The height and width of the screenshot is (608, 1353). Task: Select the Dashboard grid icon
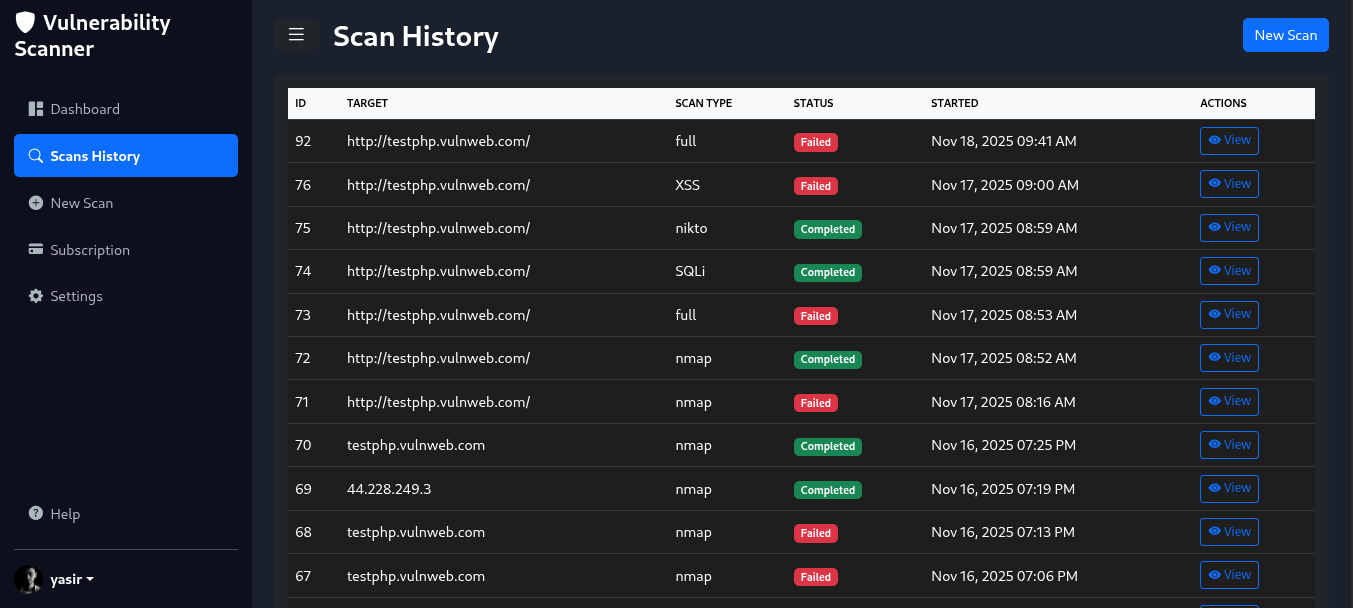coord(36,109)
